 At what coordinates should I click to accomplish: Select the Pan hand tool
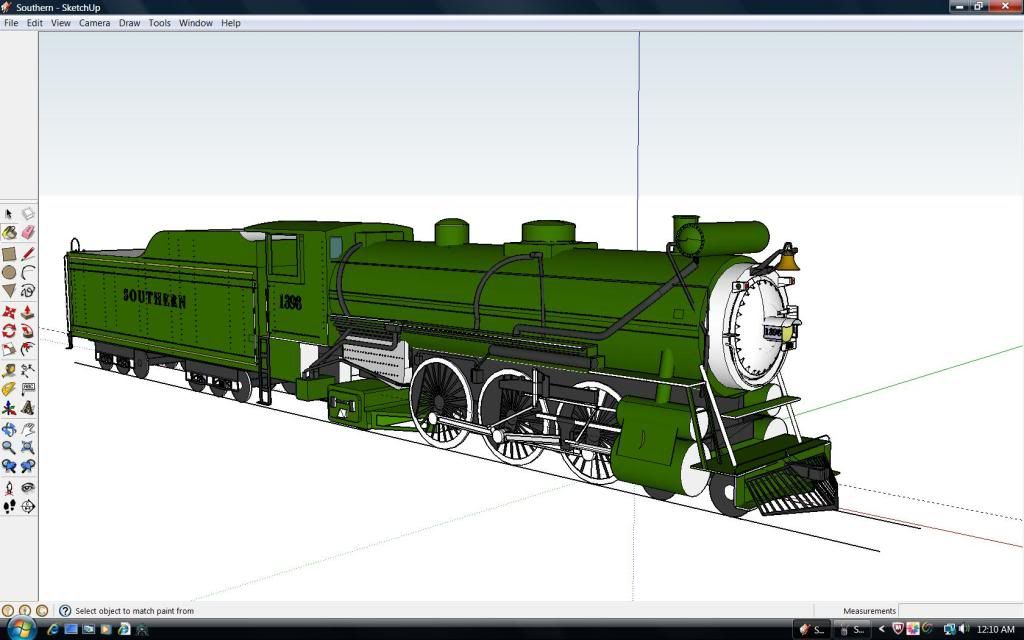[x=27, y=429]
